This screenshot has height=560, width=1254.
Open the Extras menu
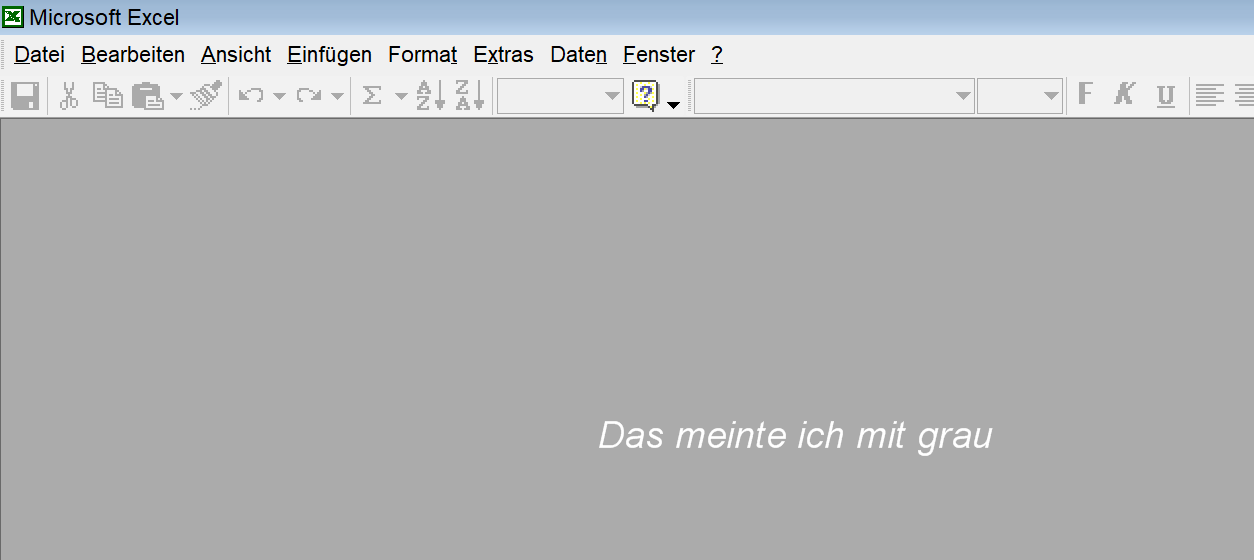pyautogui.click(x=504, y=55)
